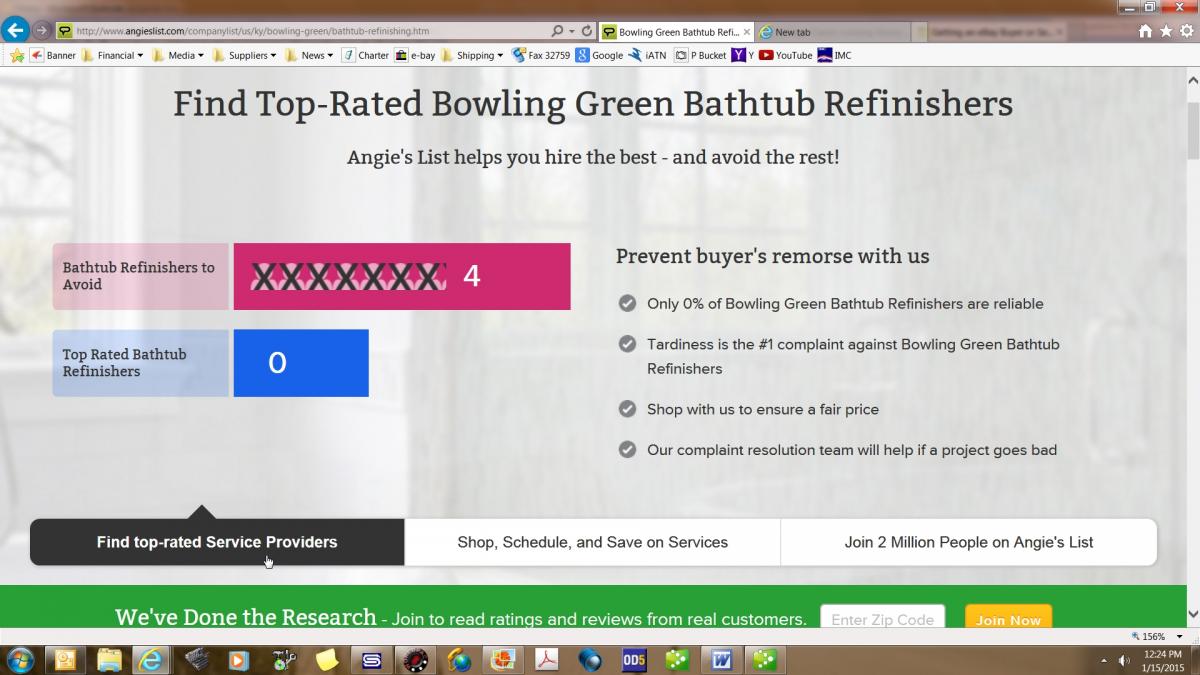Show hidden system tray icons

pyautogui.click(x=1105, y=660)
